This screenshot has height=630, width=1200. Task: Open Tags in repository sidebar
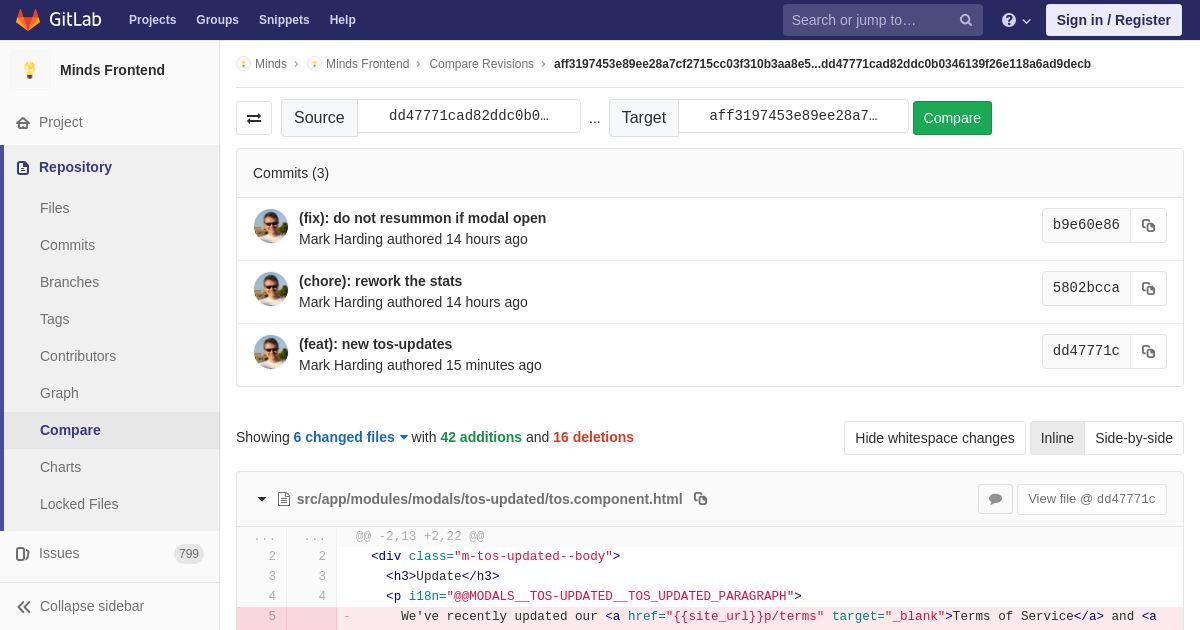click(x=55, y=319)
